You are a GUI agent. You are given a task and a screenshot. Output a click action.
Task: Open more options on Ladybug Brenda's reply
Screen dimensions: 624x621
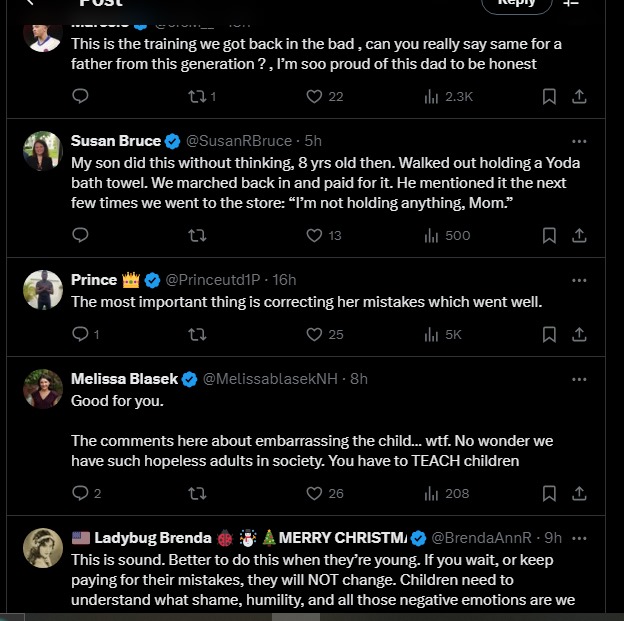tap(579, 538)
